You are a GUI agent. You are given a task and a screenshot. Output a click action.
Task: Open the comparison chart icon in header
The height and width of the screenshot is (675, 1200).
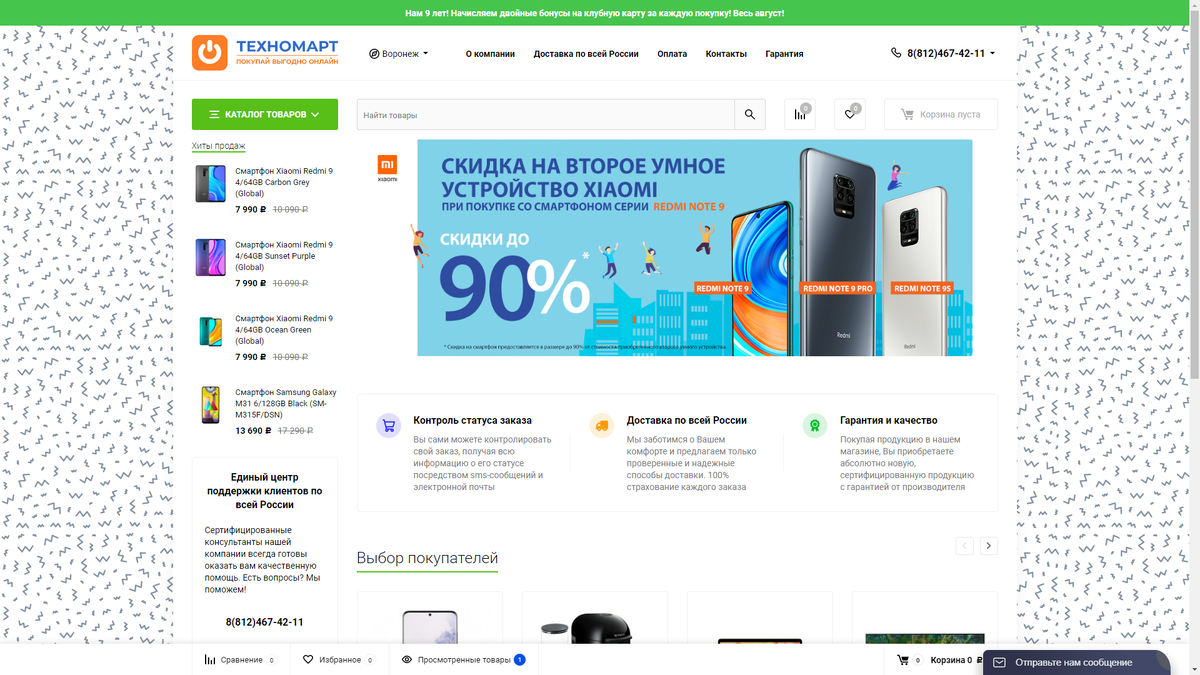[800, 115]
